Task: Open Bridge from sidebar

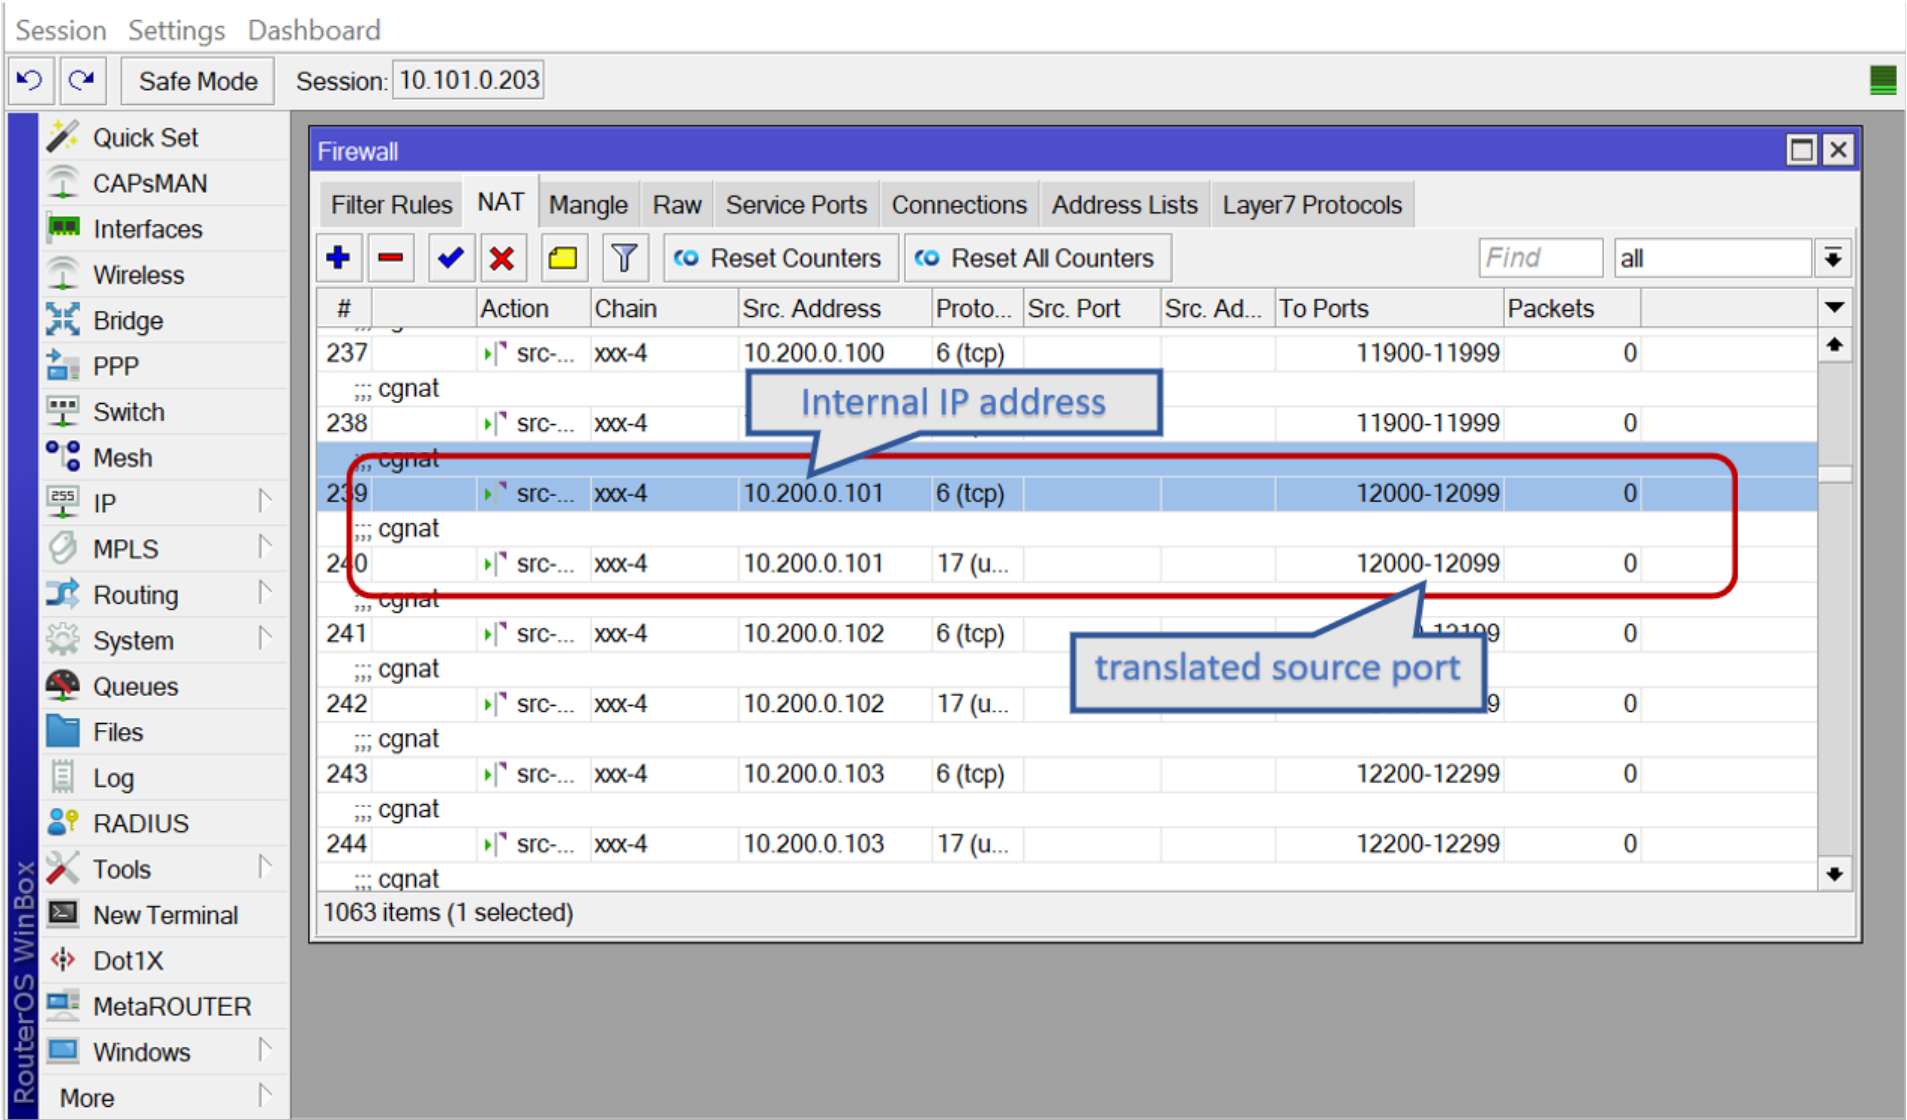Action: coord(128,321)
